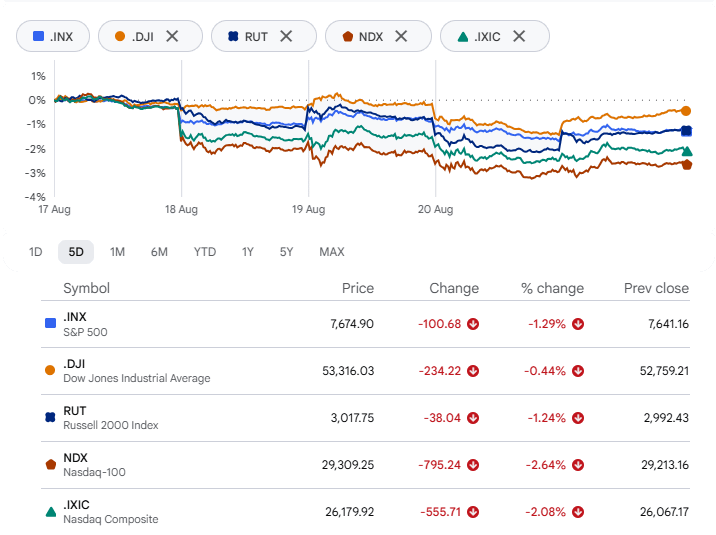Switch chart range to 1M
Image resolution: width=716 pixels, height=535 pixels.
tap(117, 252)
